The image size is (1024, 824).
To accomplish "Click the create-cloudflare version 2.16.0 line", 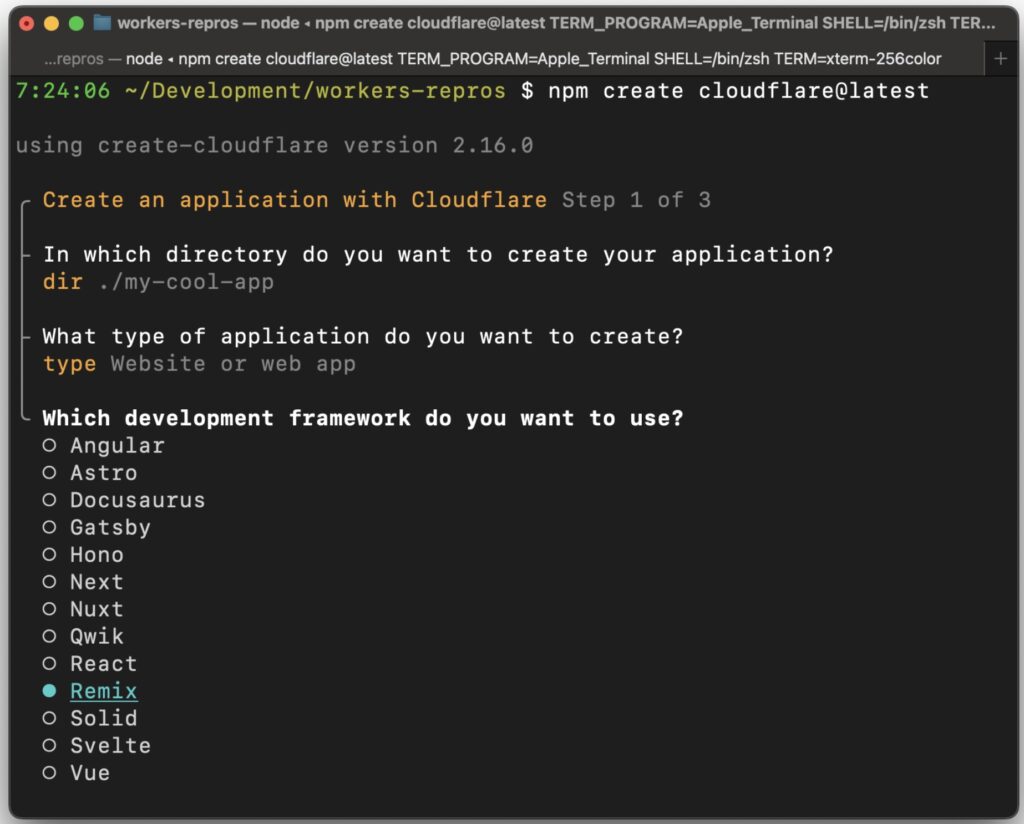I will pos(274,145).
